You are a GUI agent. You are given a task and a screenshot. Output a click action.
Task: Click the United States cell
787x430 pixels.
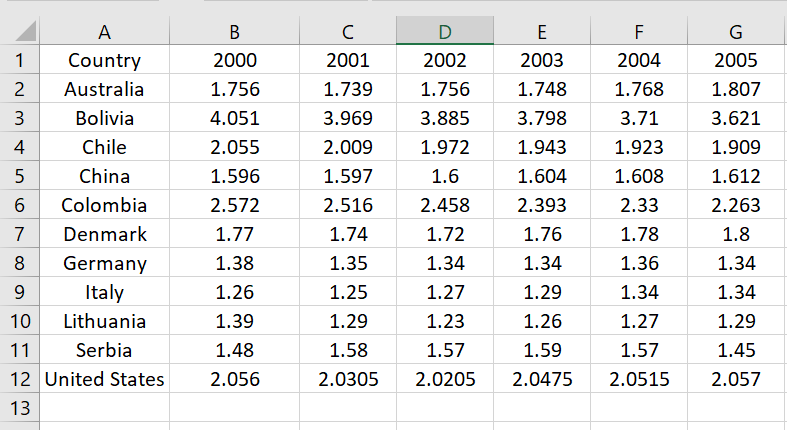(x=104, y=380)
